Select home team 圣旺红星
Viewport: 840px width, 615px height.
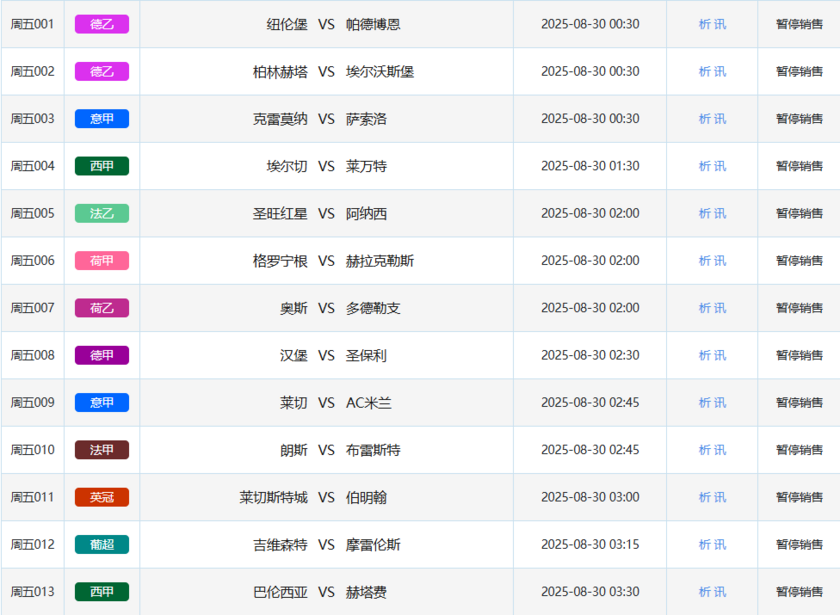(280, 213)
